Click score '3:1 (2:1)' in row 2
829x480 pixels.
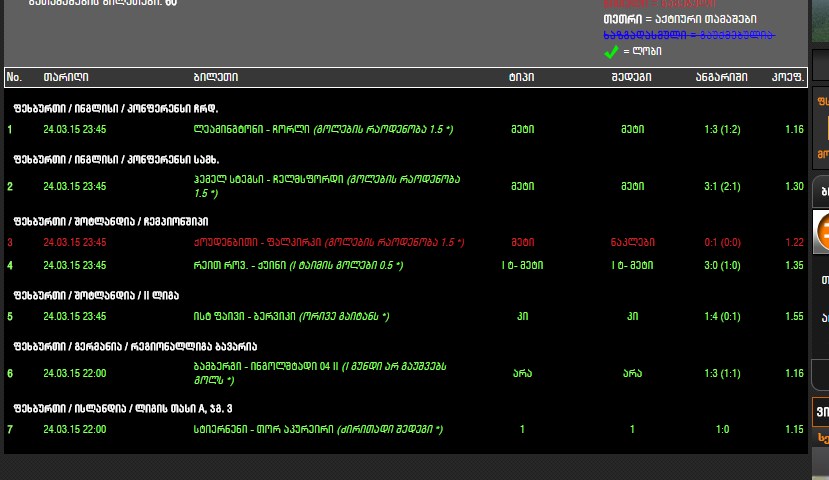click(722, 187)
